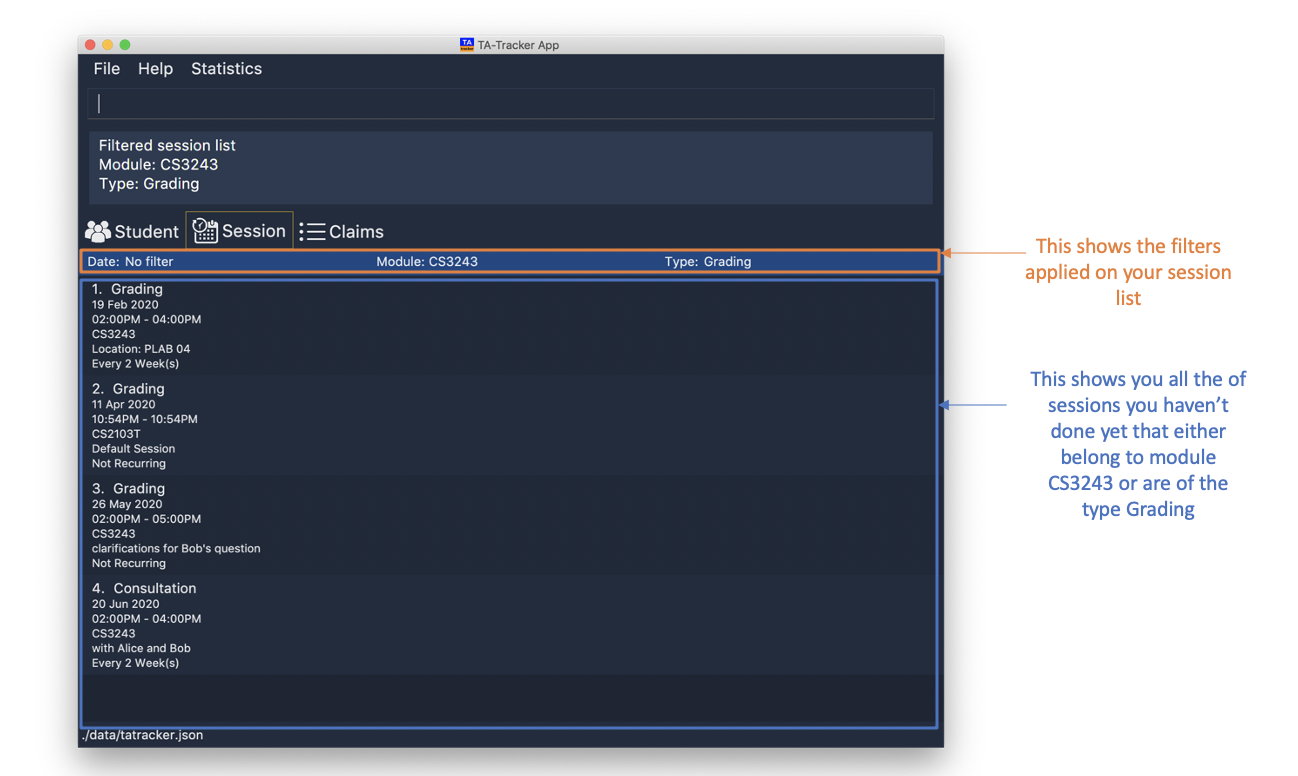
Task: Click the './data/tatracker.json' status bar path
Action: (142, 735)
